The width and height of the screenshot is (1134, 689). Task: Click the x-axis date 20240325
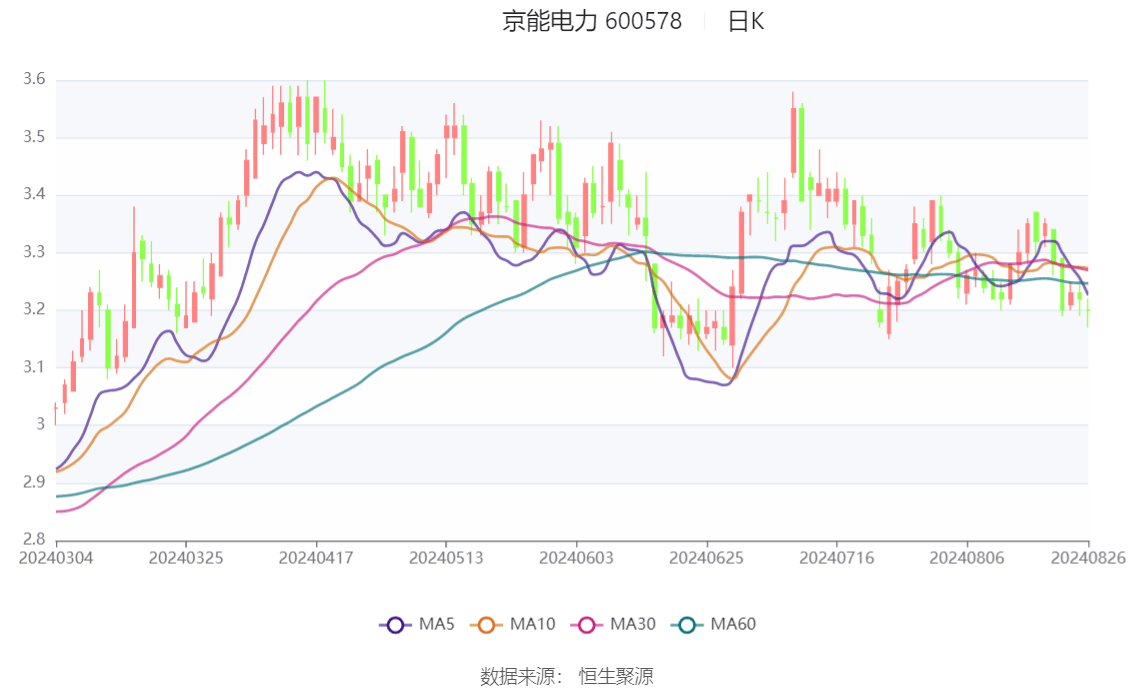186,558
